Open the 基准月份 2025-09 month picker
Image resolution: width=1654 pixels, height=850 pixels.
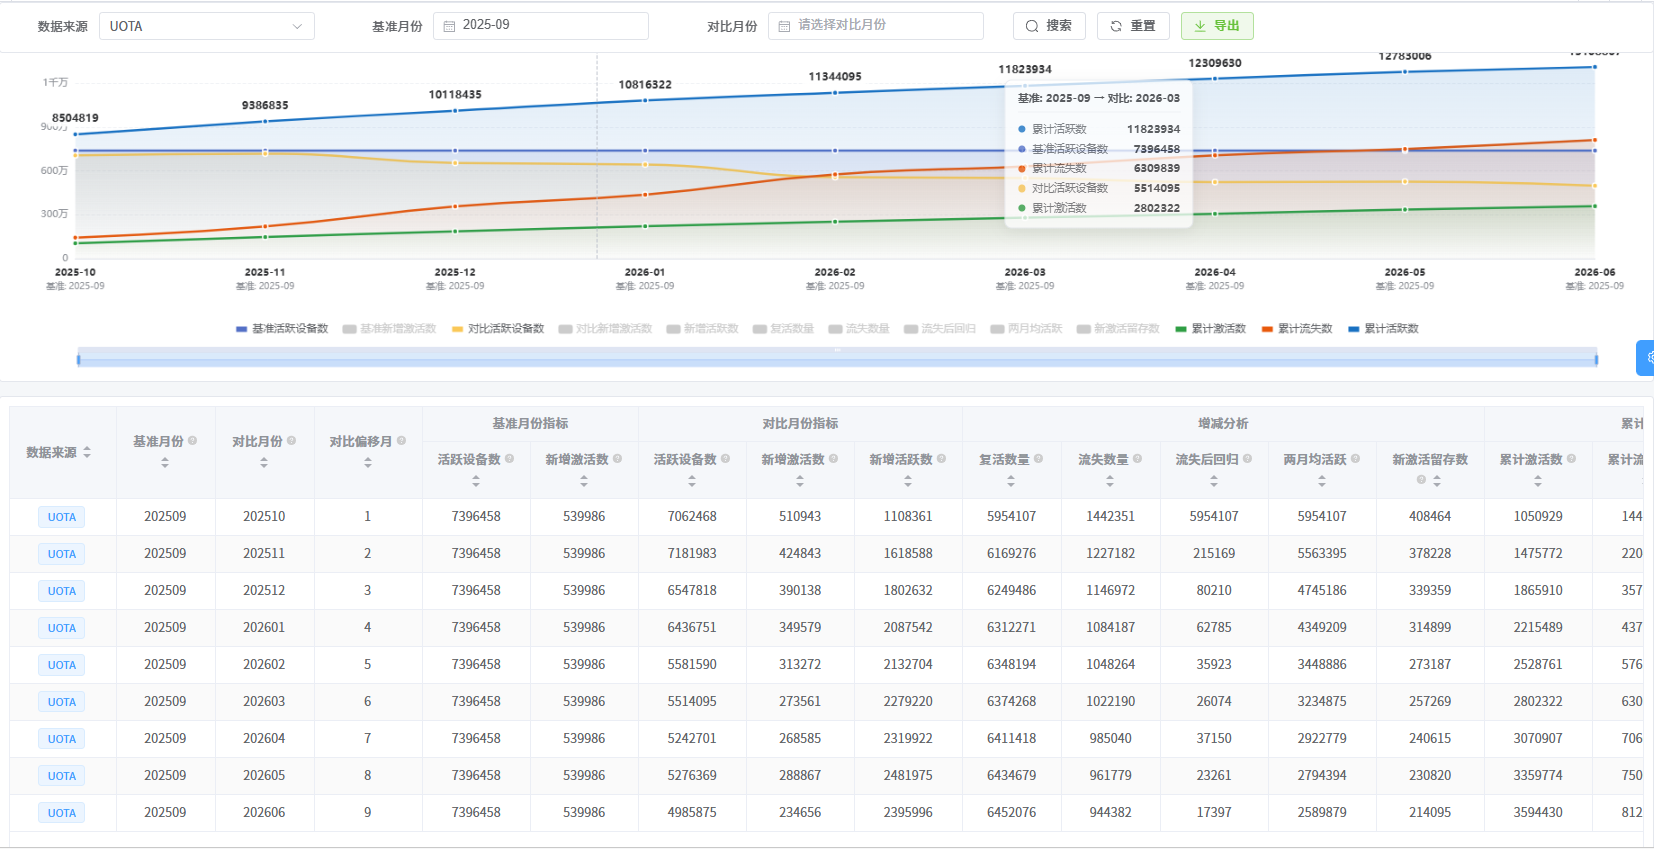(541, 26)
